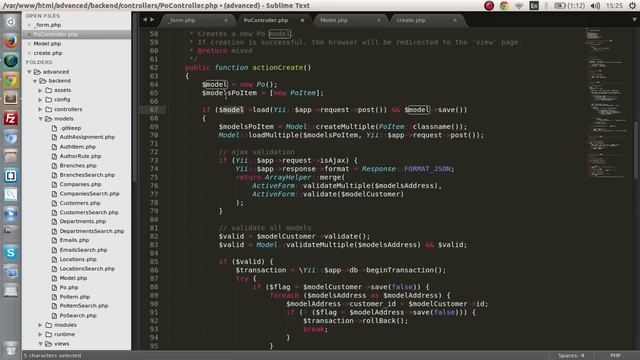Open DepartmentsSearch.php in the sidebar
Image resolution: width=640 pixels, height=360 pixels.
pos(92,231)
